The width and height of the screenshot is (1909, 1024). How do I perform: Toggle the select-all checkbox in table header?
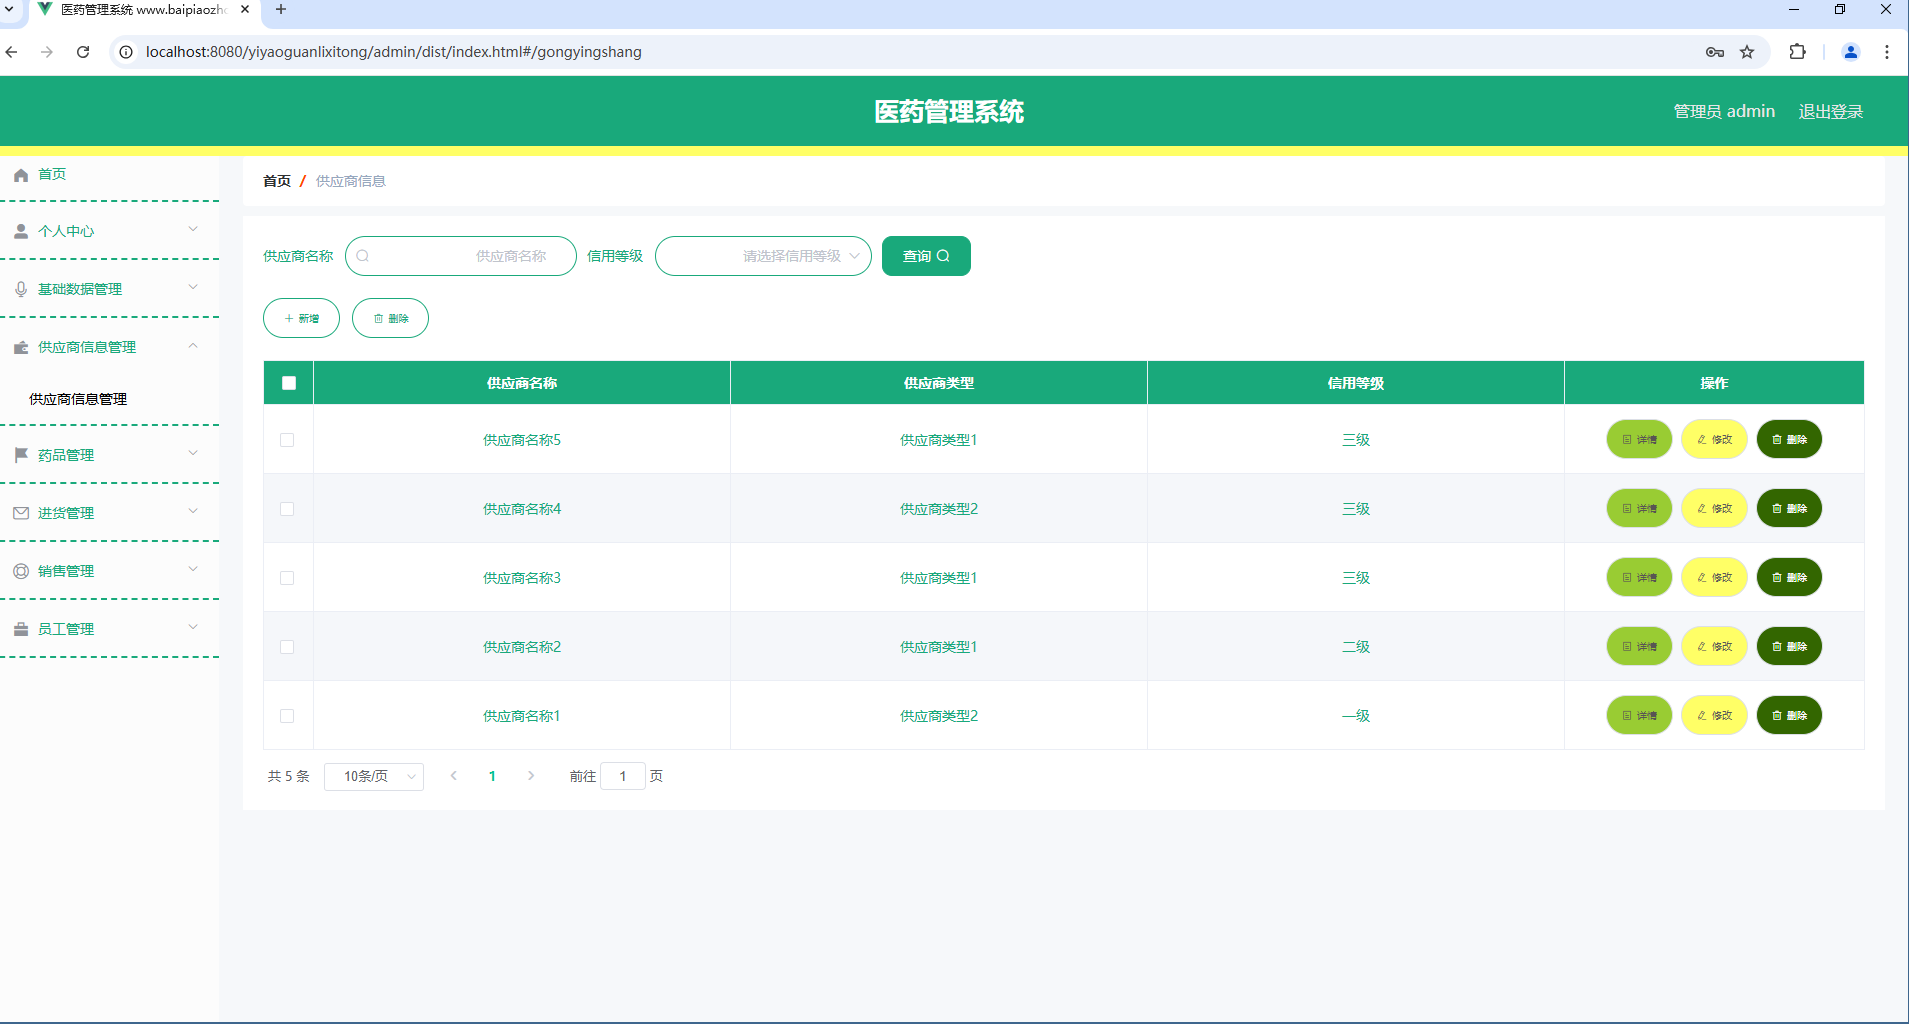[x=289, y=383]
